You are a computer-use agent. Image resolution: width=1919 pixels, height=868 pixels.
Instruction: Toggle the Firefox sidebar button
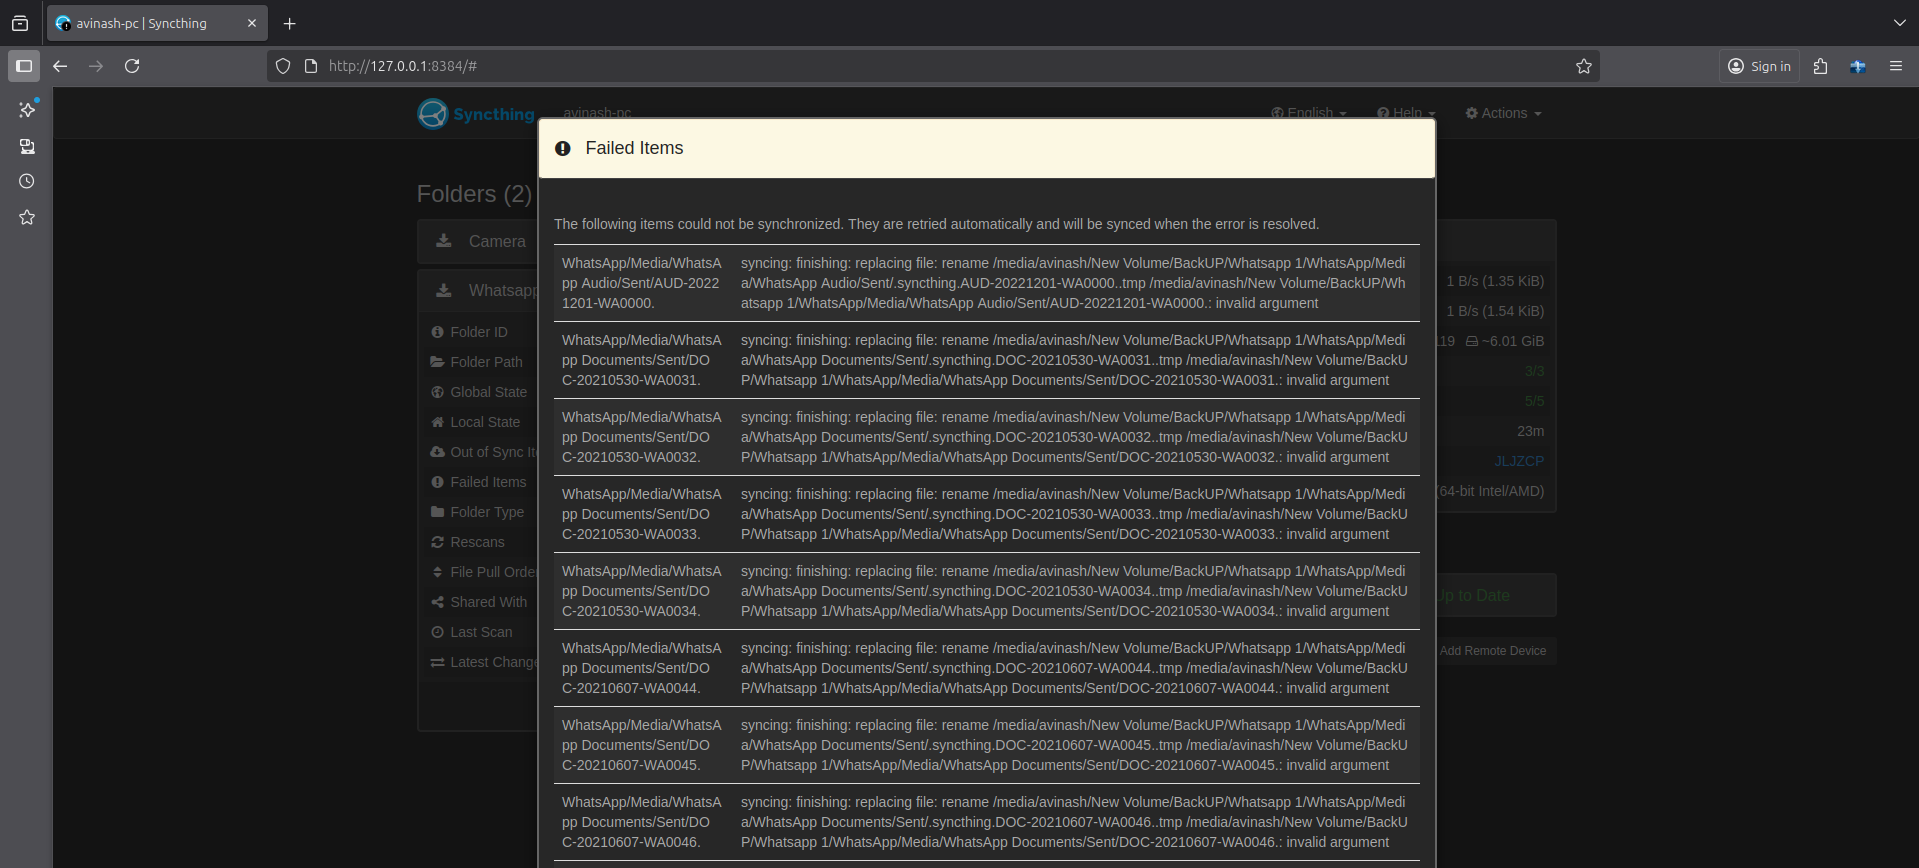pos(24,66)
